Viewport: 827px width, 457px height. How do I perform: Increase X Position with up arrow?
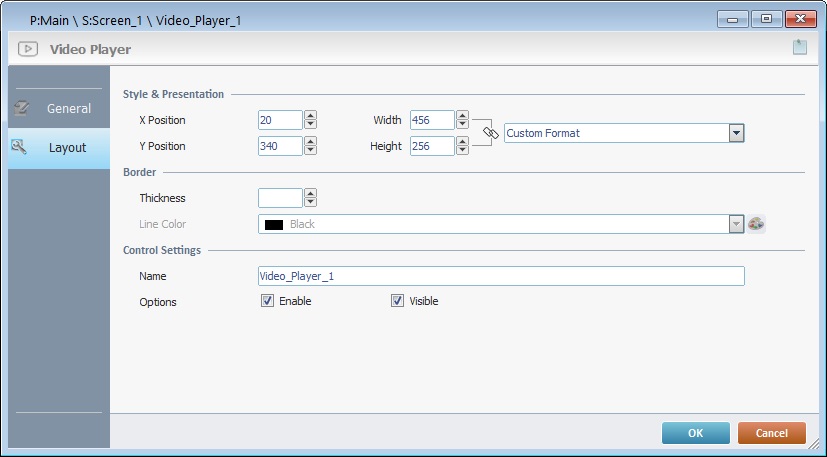point(310,116)
